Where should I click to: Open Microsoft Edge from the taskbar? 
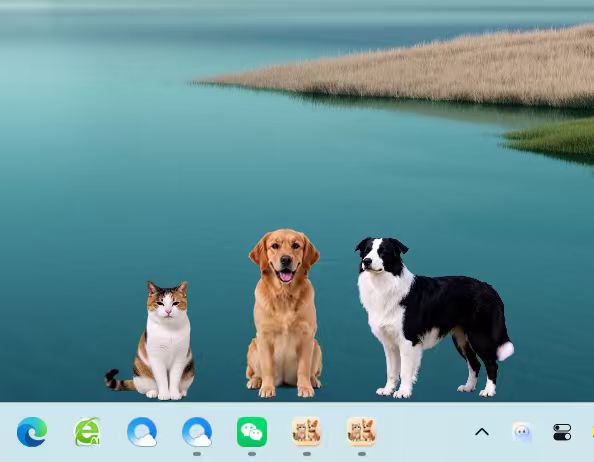pos(32,432)
